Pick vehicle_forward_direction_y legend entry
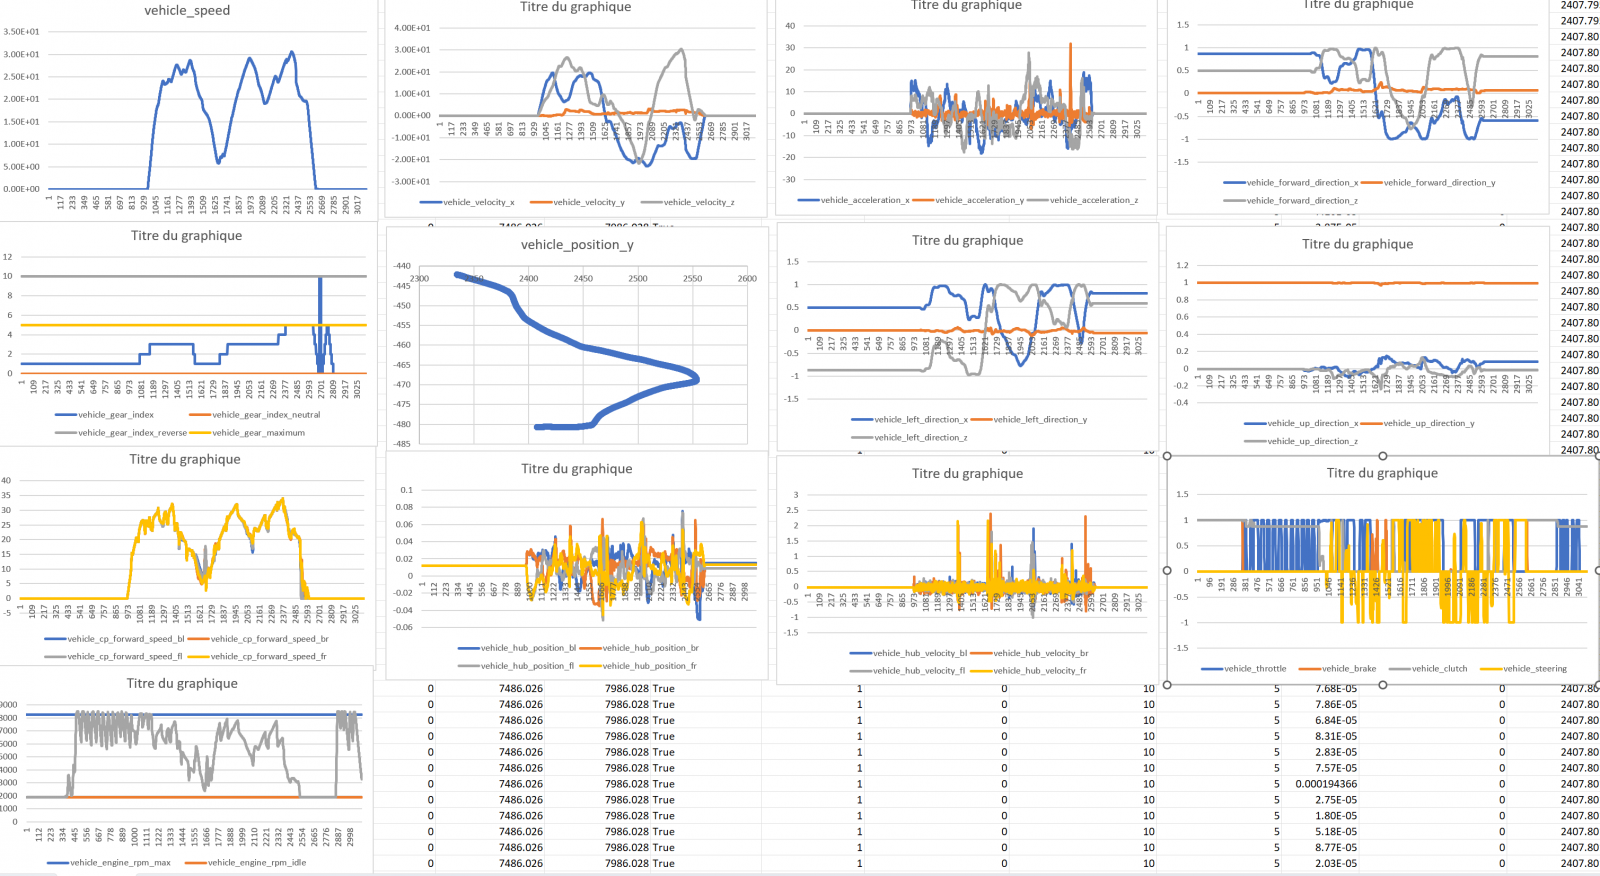Viewport: 1600px width, 876px height. coord(1428,183)
